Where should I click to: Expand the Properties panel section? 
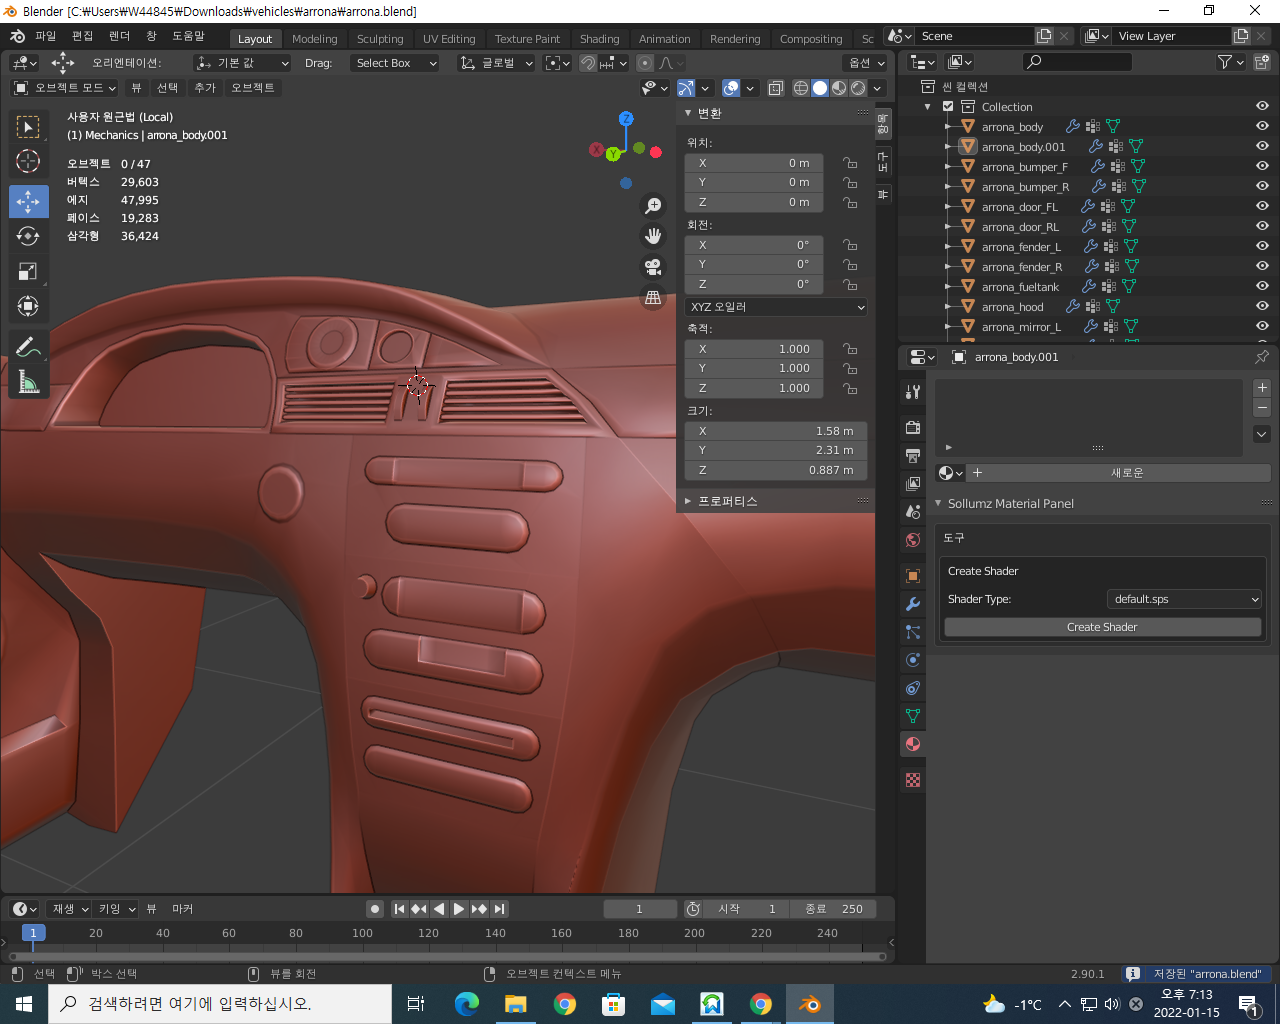coord(727,501)
